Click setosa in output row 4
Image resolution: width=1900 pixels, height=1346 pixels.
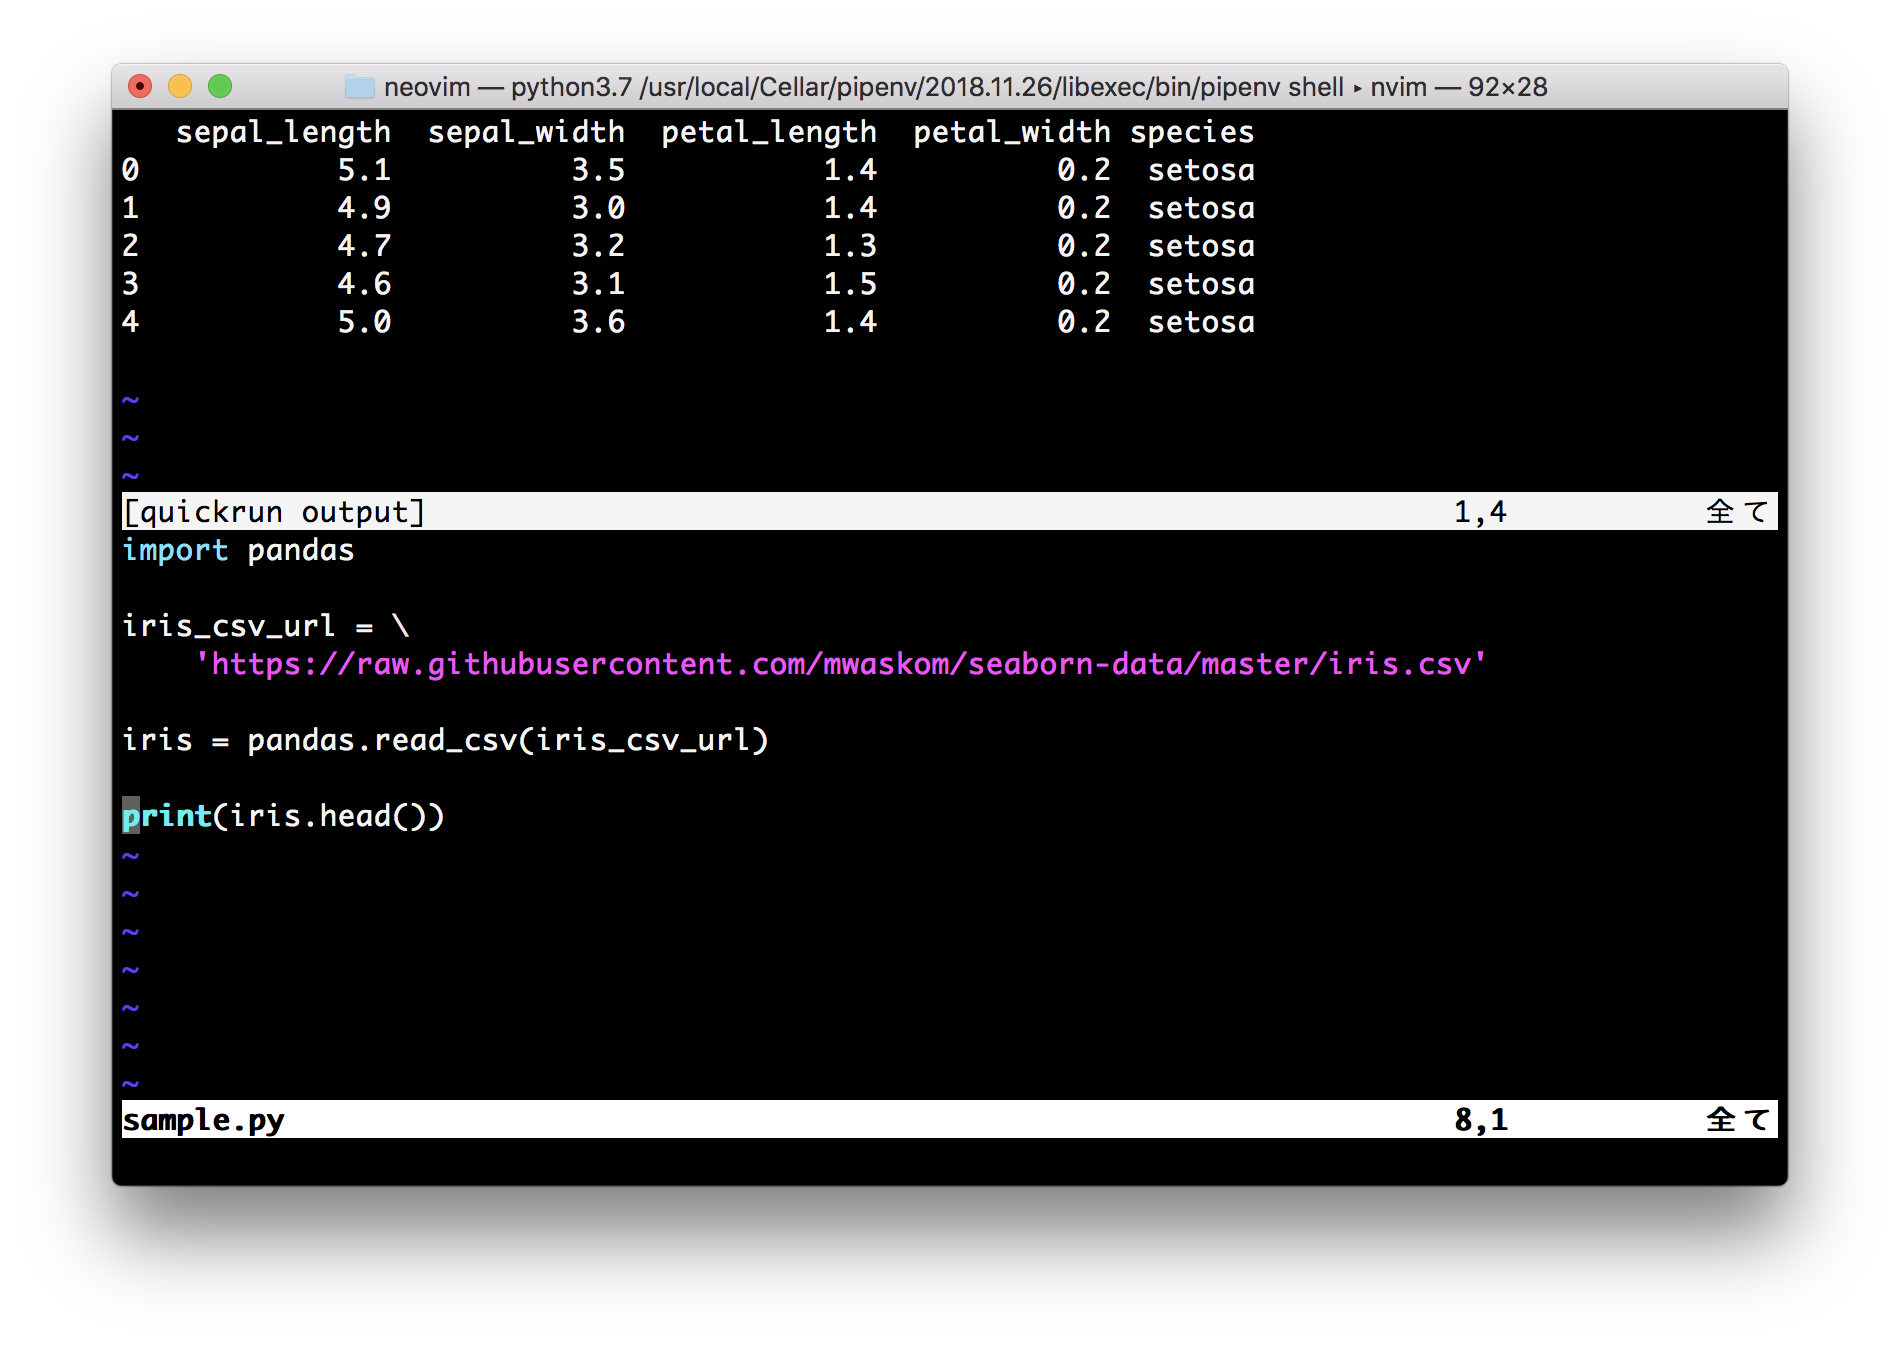point(1201,322)
